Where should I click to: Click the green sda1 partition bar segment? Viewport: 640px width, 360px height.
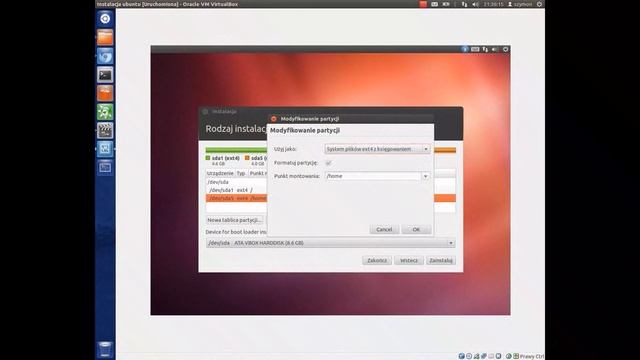(236, 150)
